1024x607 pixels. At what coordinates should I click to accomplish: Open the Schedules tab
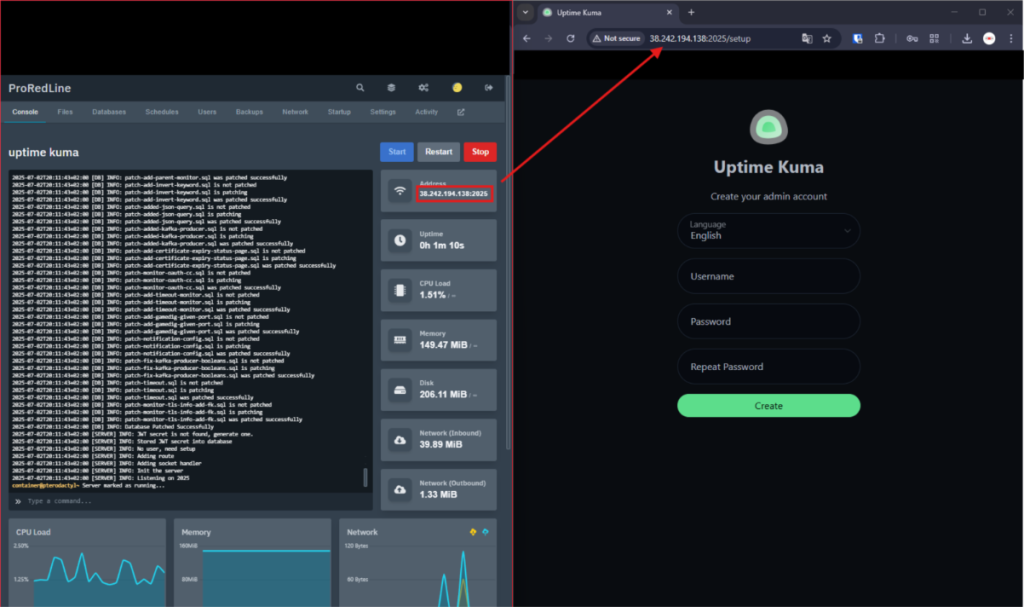(x=162, y=112)
